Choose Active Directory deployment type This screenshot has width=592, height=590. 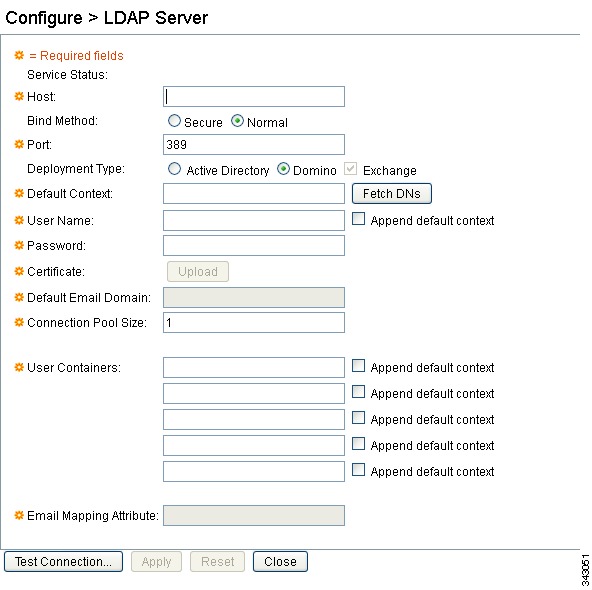tap(174, 169)
